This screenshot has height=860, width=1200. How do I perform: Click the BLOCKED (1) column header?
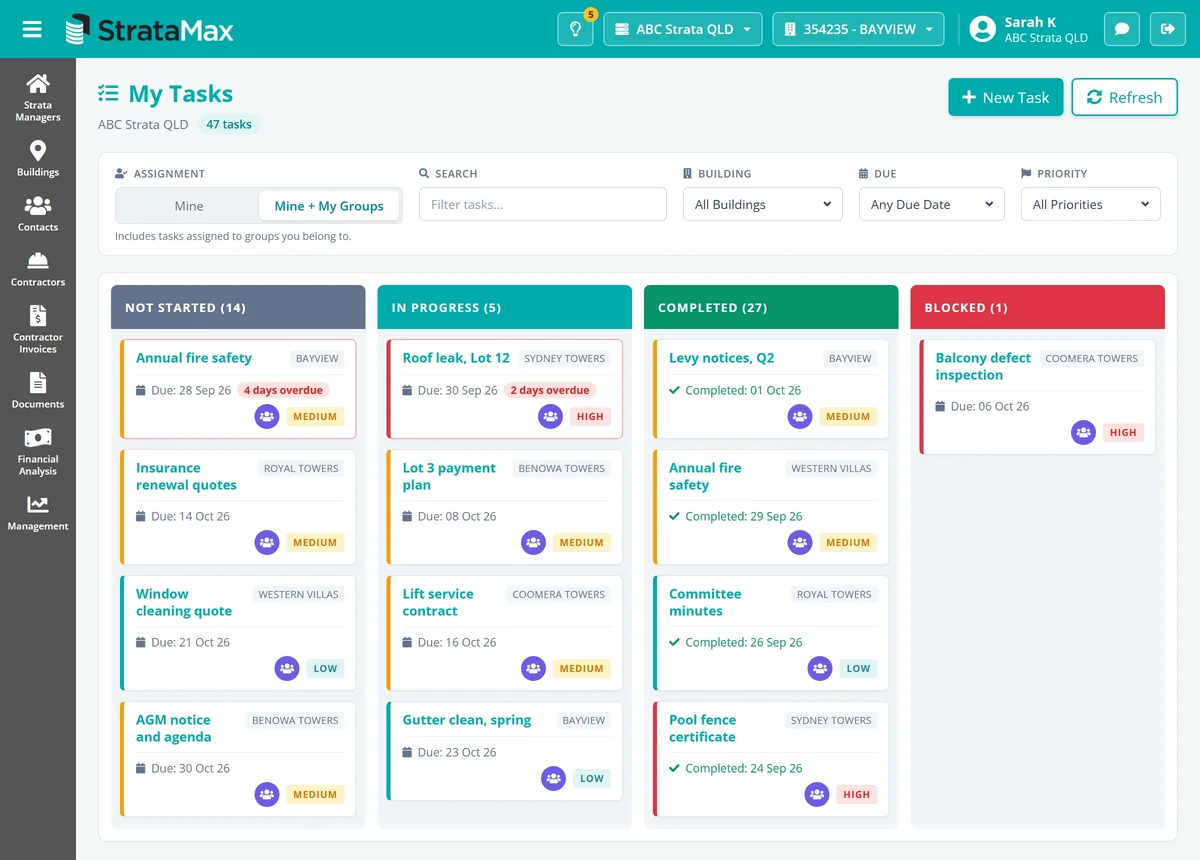click(1038, 307)
